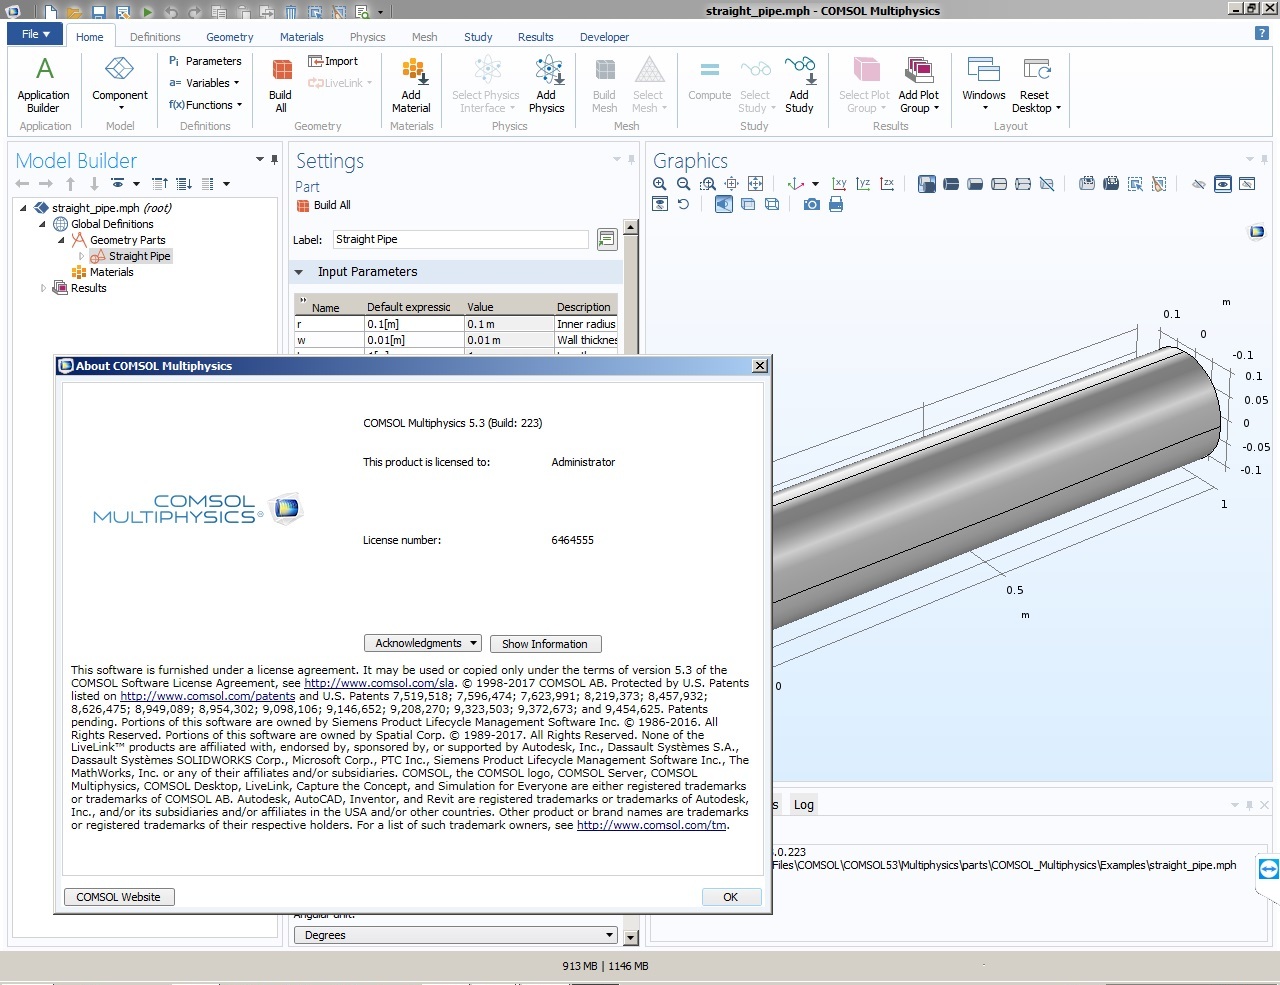Click Application Builder icon in ribbon

44,69
